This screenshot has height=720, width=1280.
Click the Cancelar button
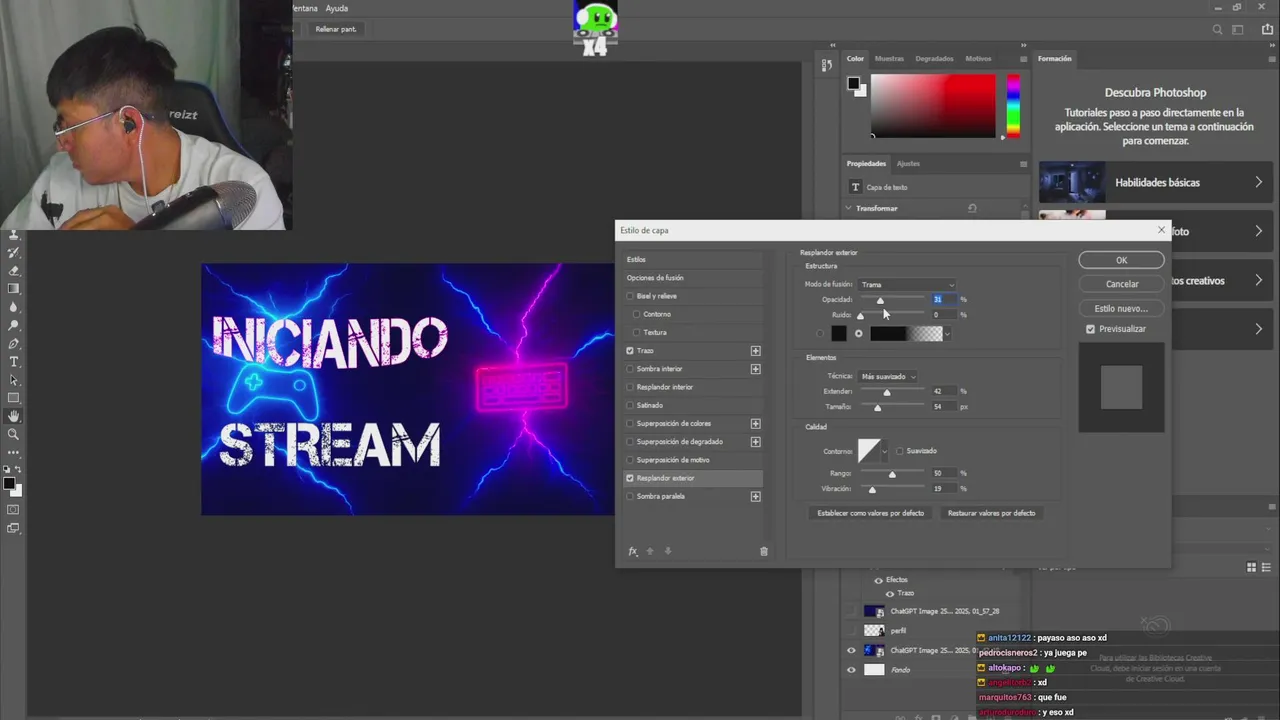[1121, 284]
